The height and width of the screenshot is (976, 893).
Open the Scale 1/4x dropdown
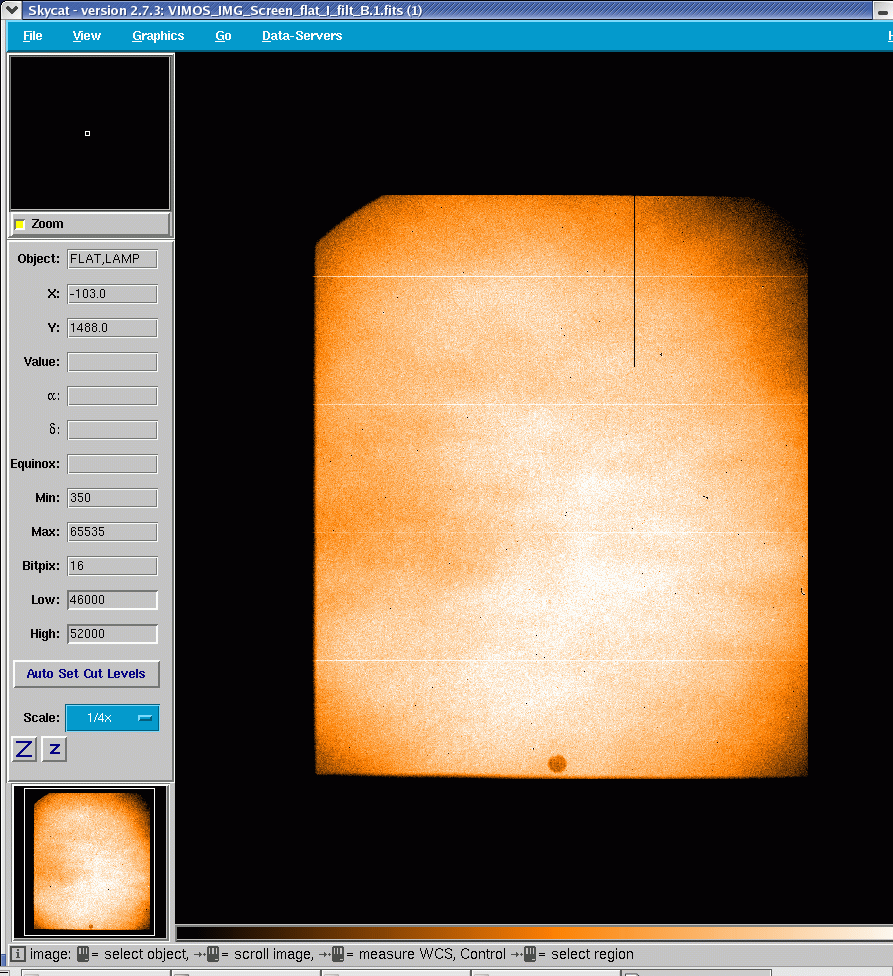tap(113, 718)
